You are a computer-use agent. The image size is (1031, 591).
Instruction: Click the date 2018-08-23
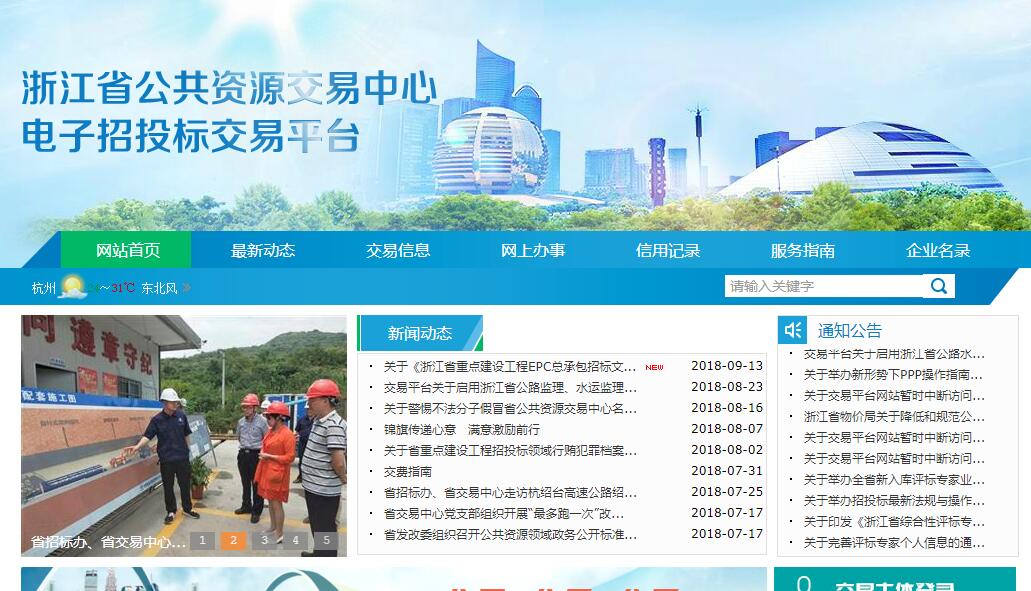point(727,387)
